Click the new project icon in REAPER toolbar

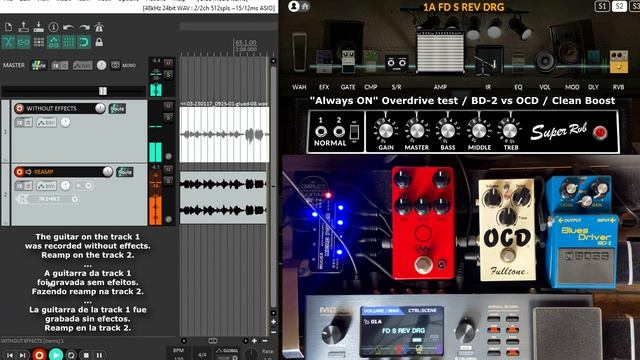pos(8,27)
